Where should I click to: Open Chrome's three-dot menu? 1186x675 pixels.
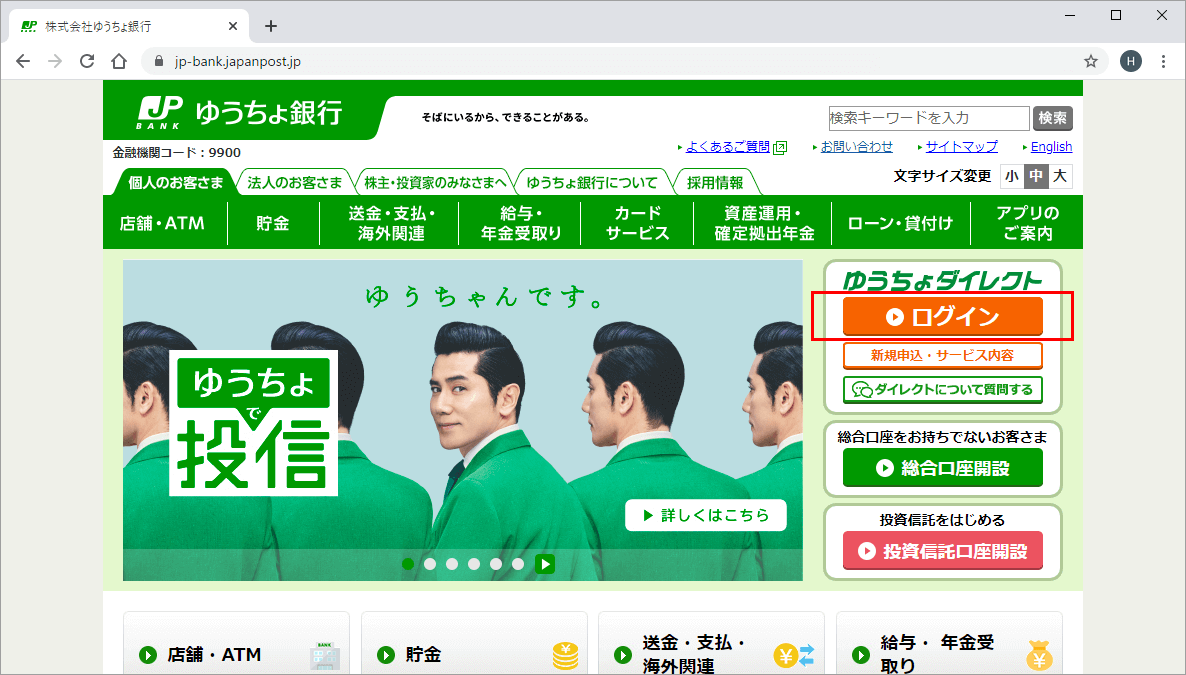pos(1163,61)
